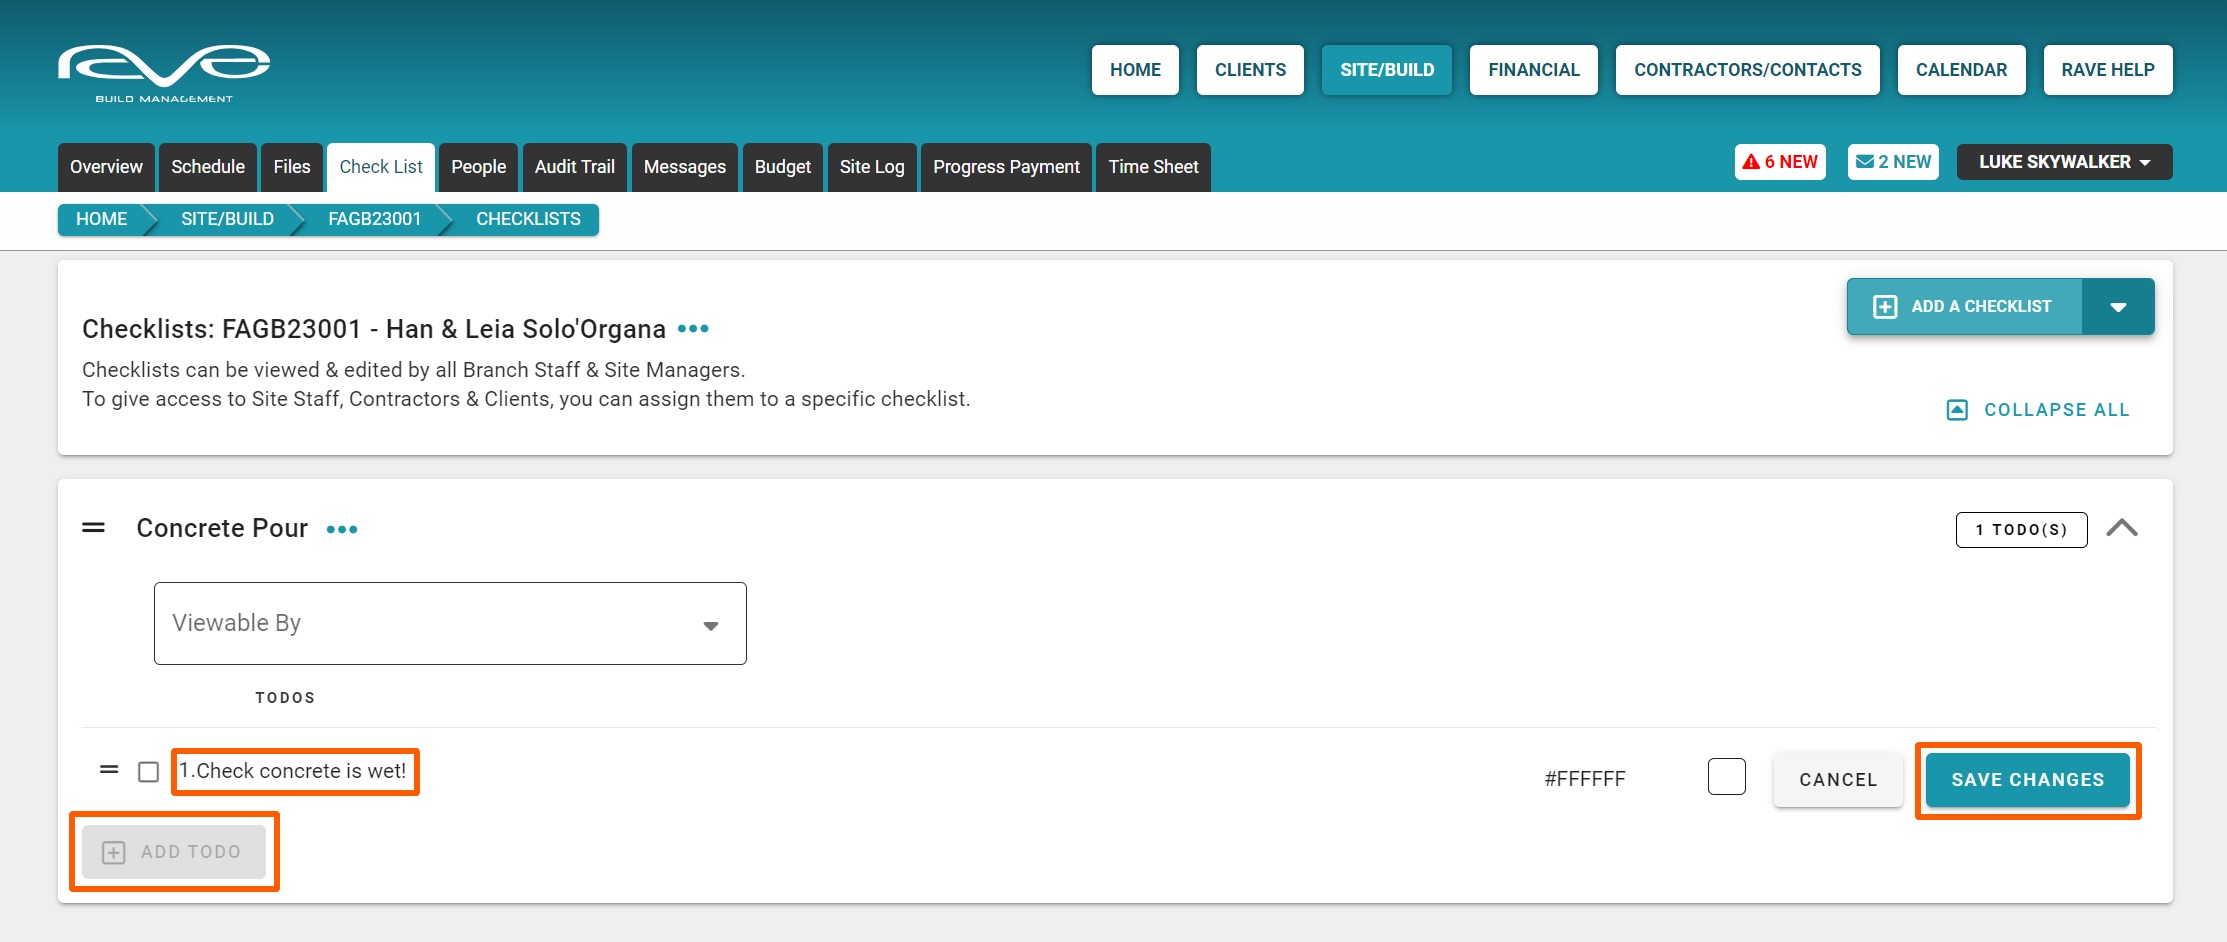Image resolution: width=2227 pixels, height=942 pixels.
Task: Open the Concrete Pour options ellipsis
Action: [x=342, y=529]
